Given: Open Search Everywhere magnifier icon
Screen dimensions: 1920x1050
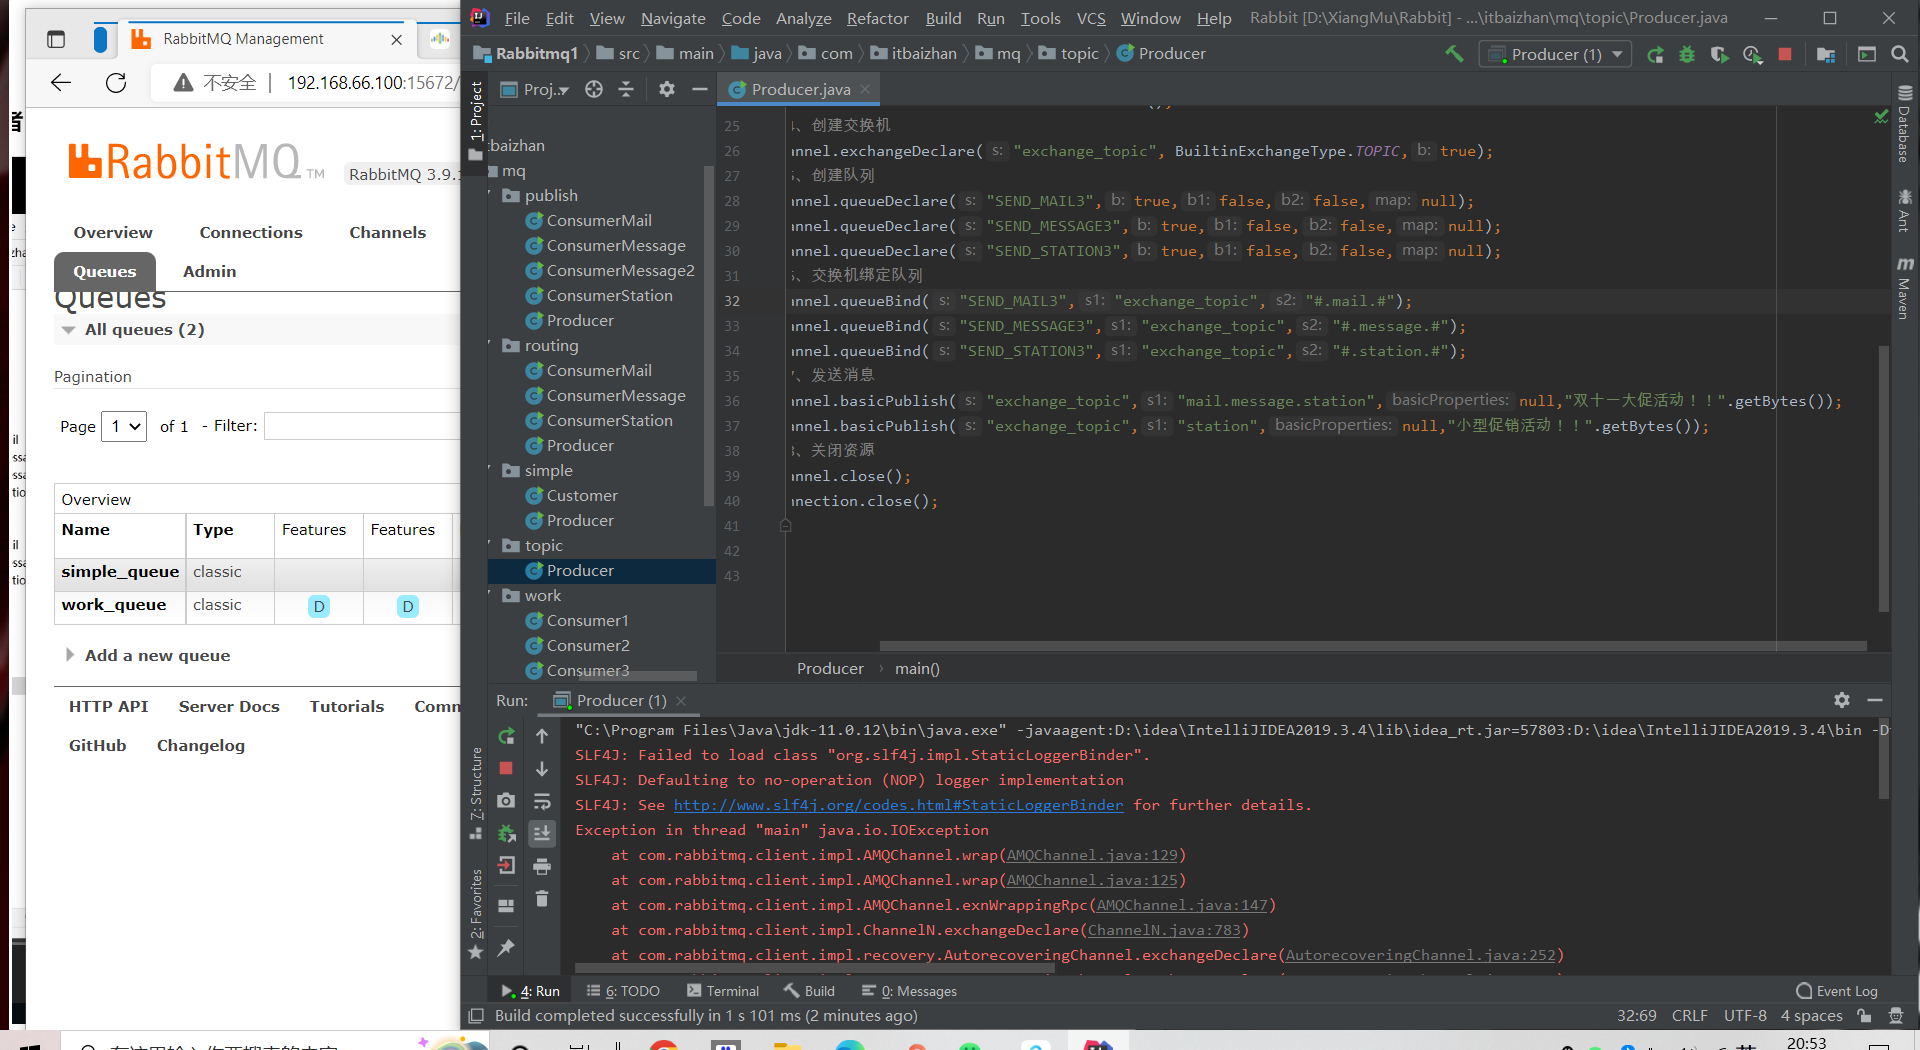Looking at the screenshot, I should point(1900,54).
